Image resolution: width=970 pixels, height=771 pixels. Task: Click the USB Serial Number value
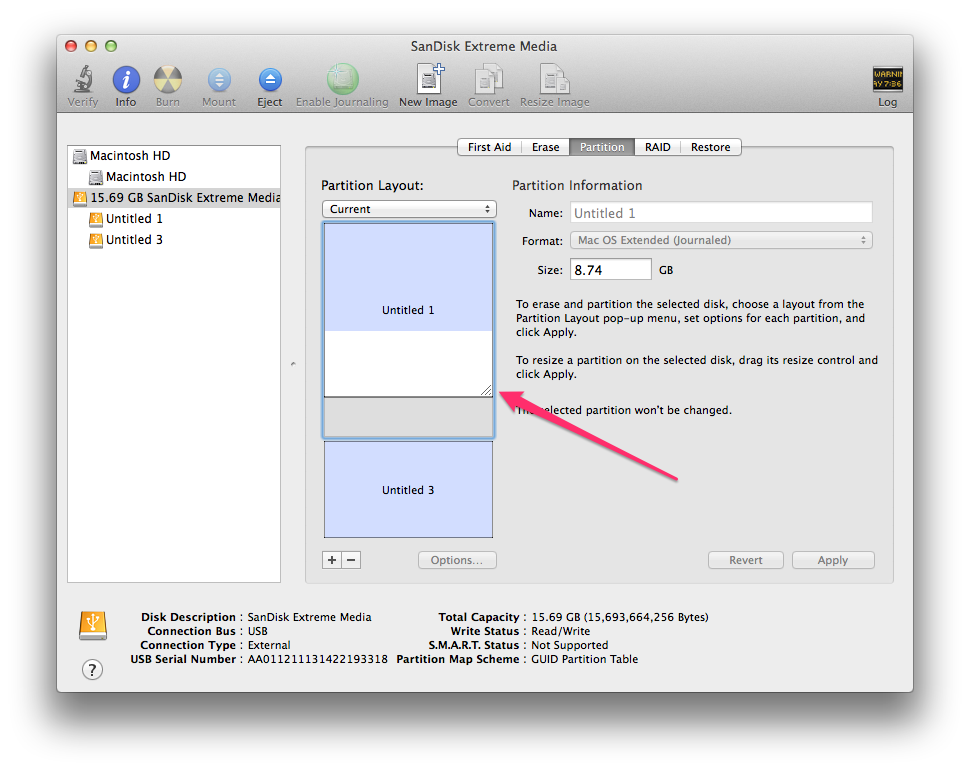[x=317, y=659]
